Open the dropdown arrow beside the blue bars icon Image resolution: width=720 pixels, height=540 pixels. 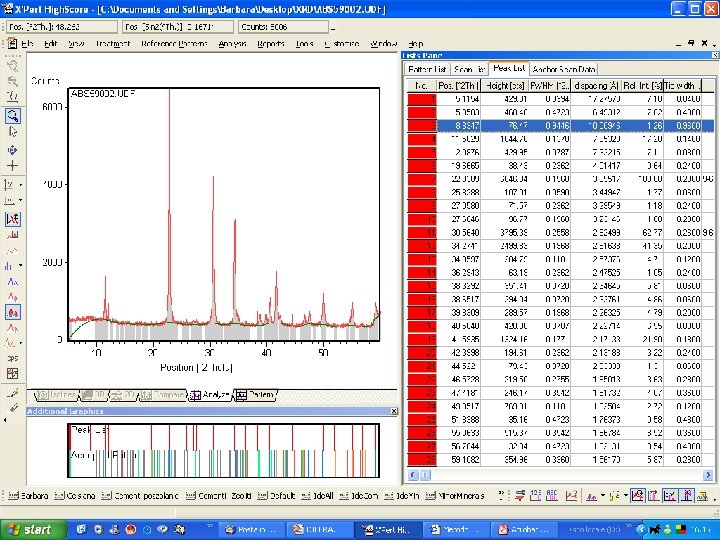[x=21, y=265]
